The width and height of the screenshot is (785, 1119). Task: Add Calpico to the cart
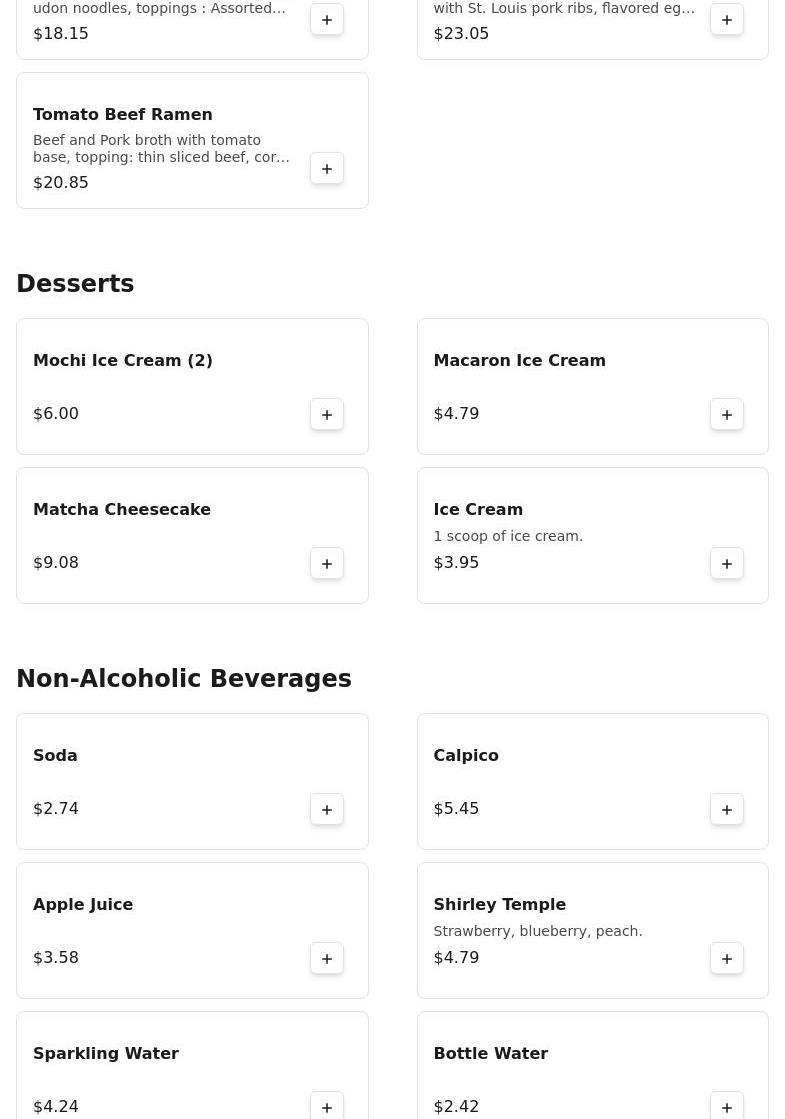(727, 810)
